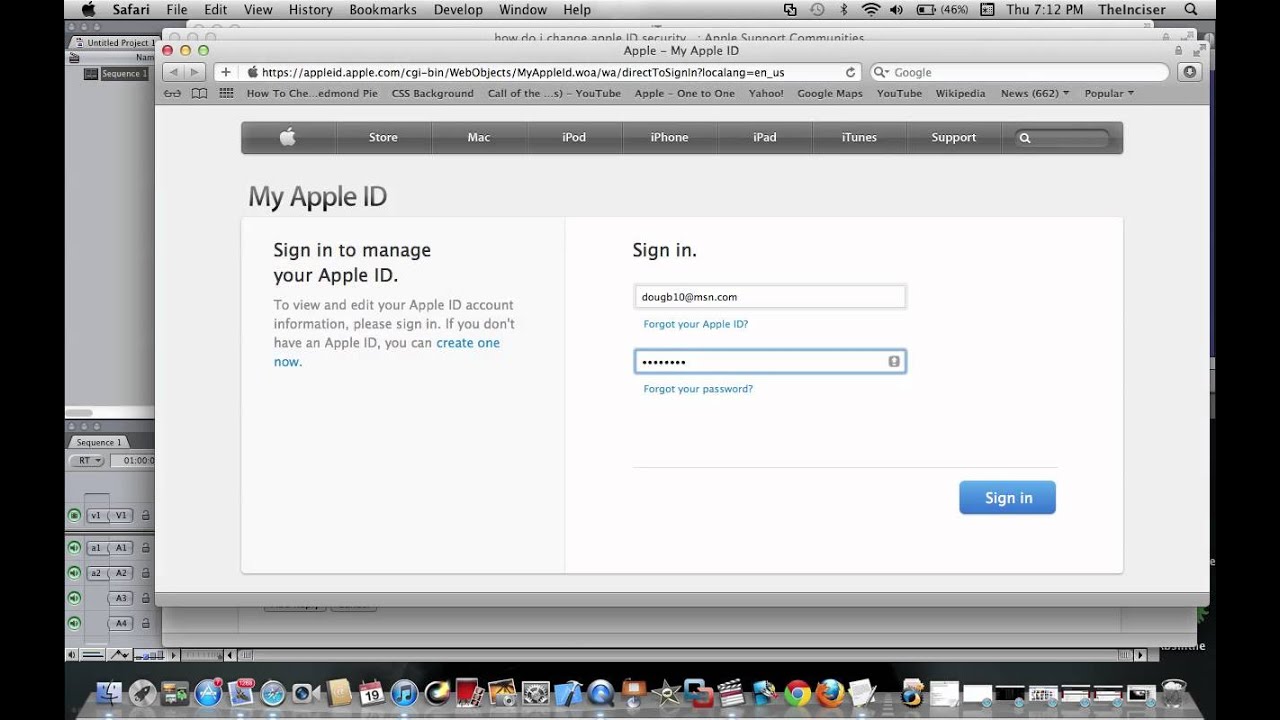1280x720 pixels.
Task: Open the Google Maps bookmark
Action: click(x=830, y=93)
